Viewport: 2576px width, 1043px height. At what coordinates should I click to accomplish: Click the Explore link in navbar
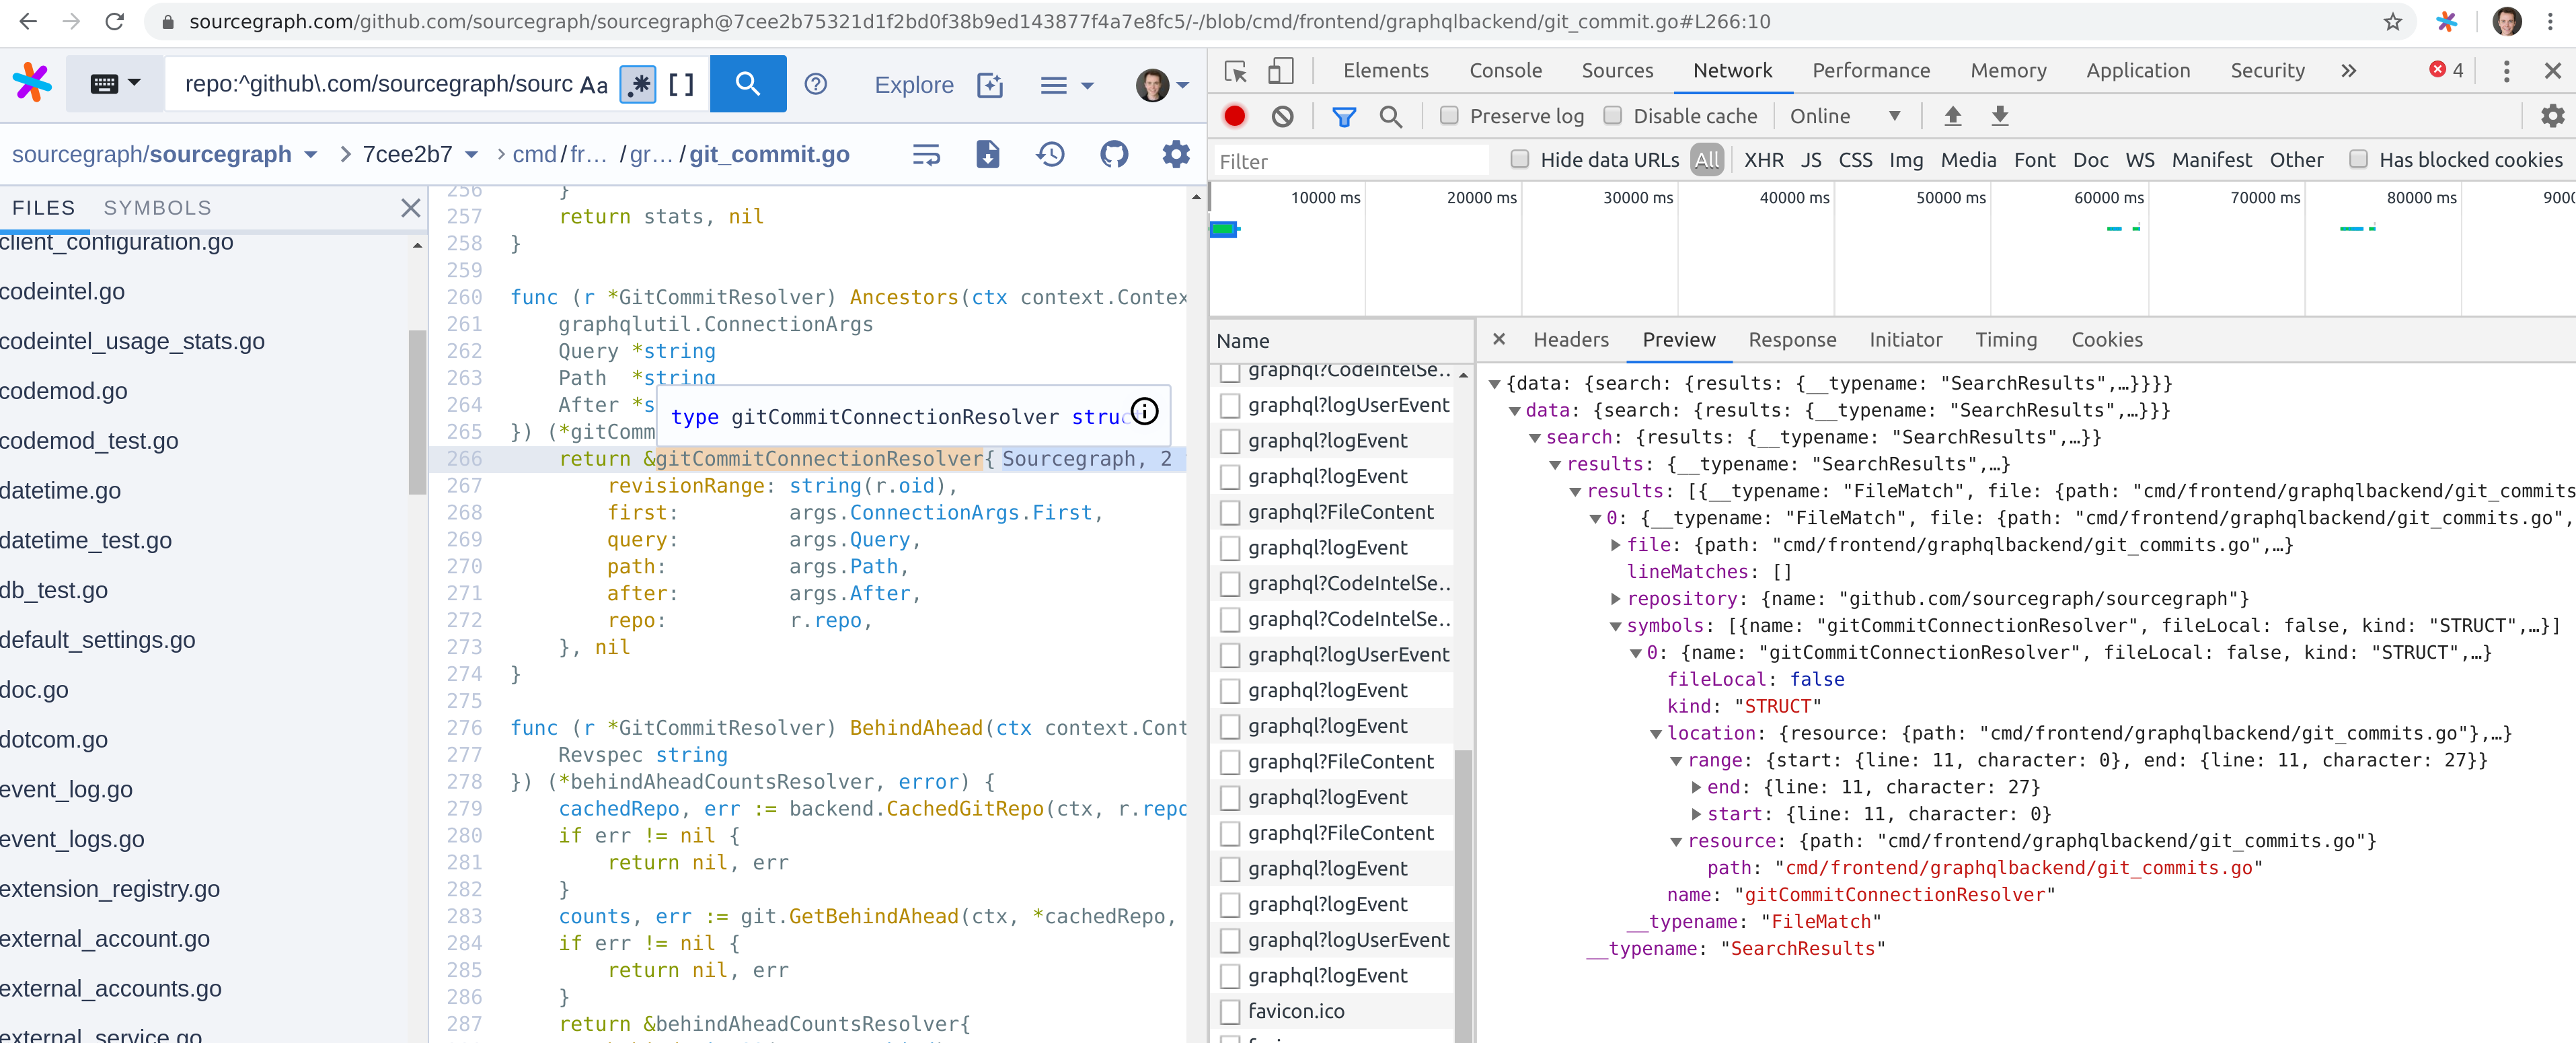coord(913,85)
